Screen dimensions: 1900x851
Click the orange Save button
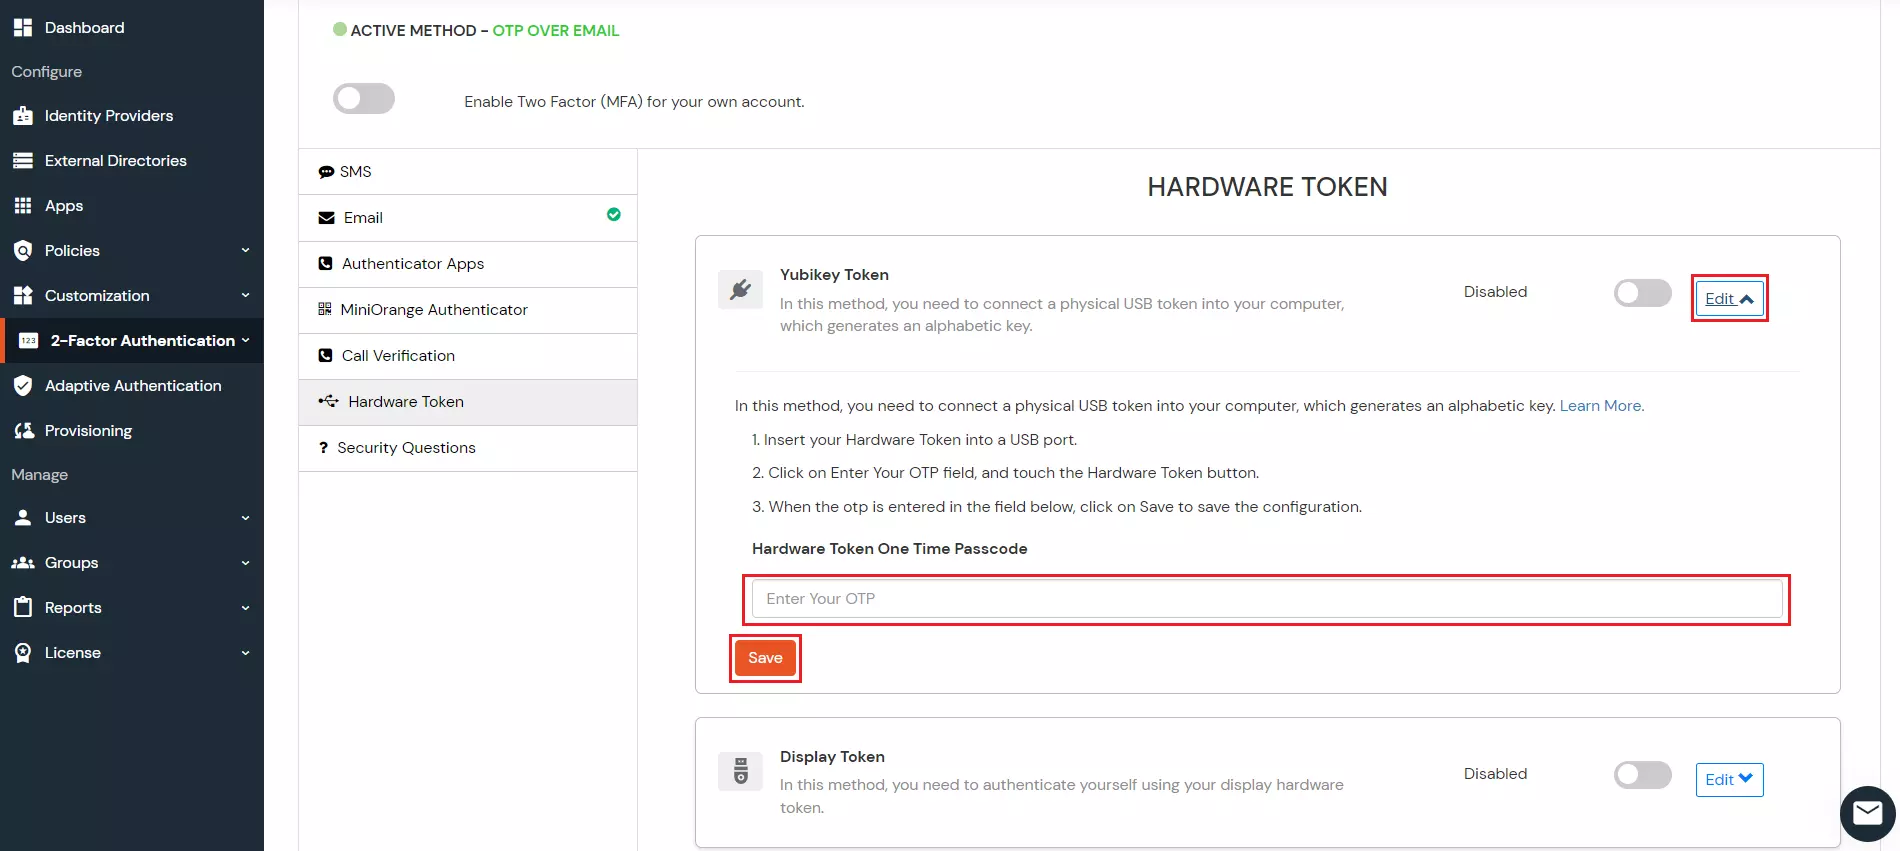point(765,658)
